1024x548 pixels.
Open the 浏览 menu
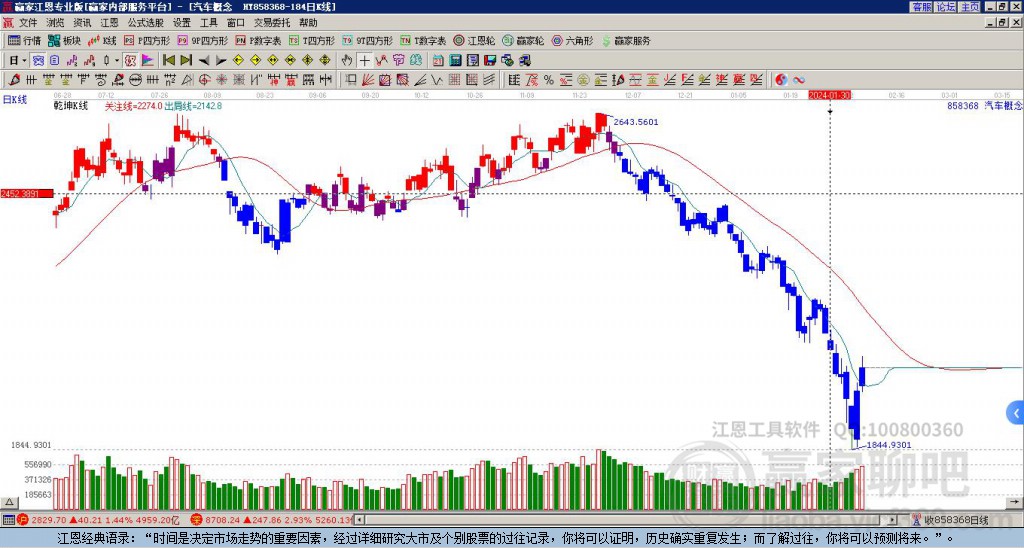pyautogui.click(x=56, y=23)
